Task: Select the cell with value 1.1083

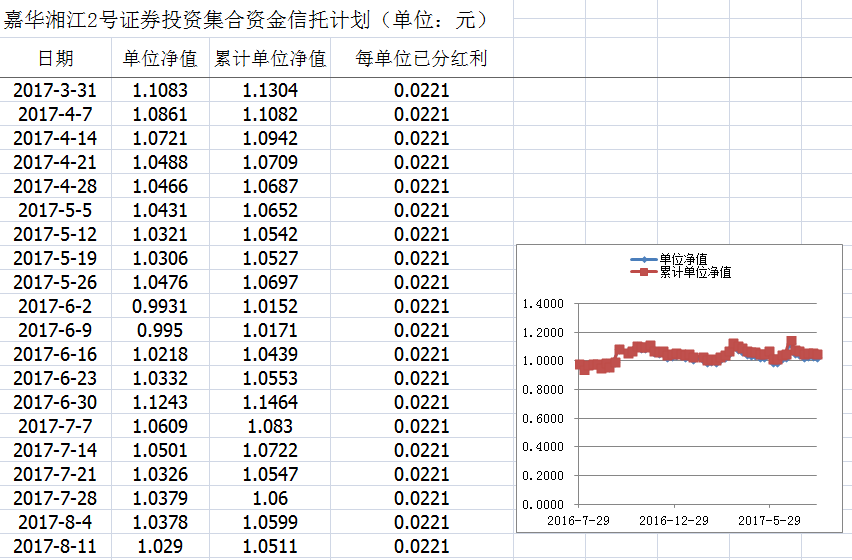Action: 160,90
